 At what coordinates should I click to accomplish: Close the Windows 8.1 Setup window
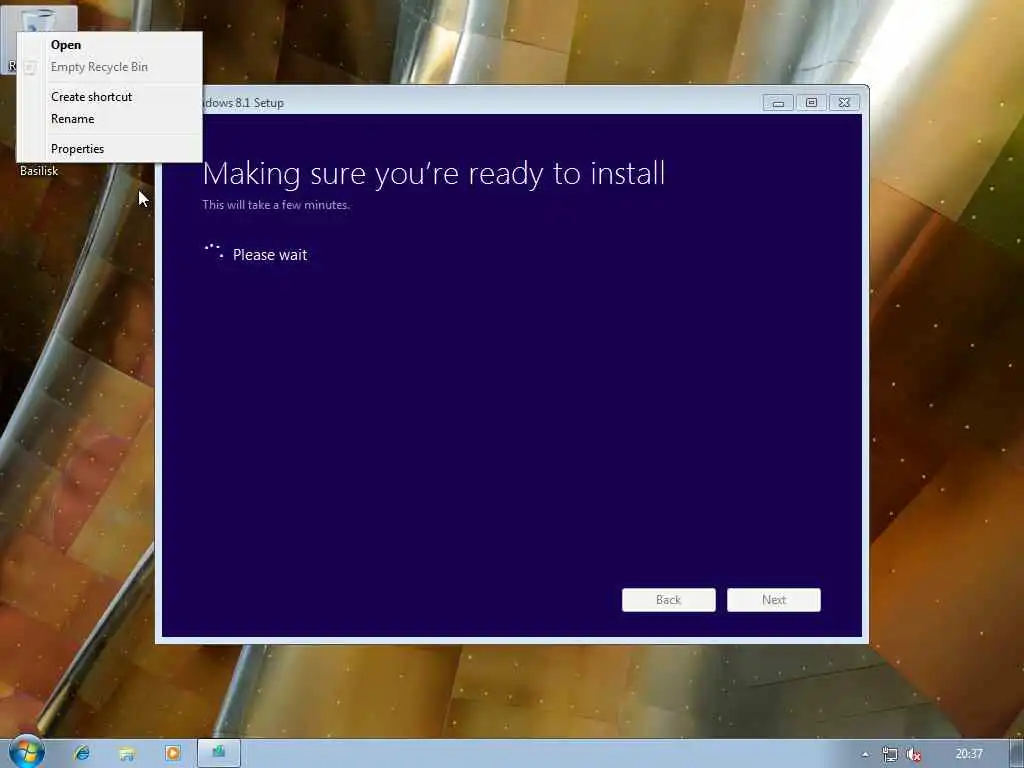click(x=844, y=103)
